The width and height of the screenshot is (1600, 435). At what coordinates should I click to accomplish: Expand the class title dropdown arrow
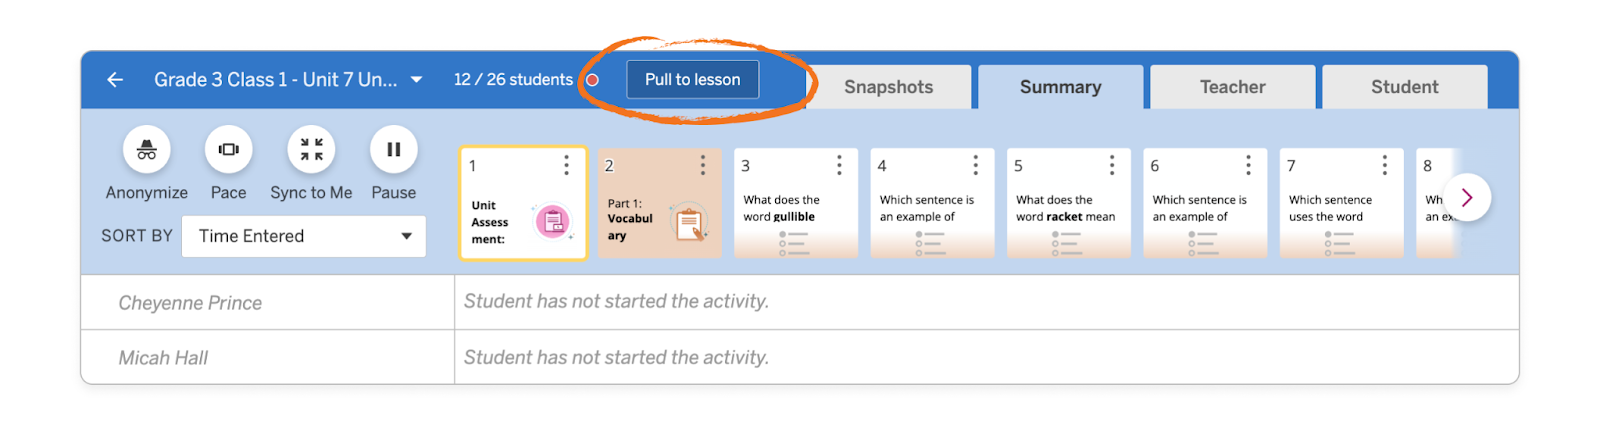point(416,80)
